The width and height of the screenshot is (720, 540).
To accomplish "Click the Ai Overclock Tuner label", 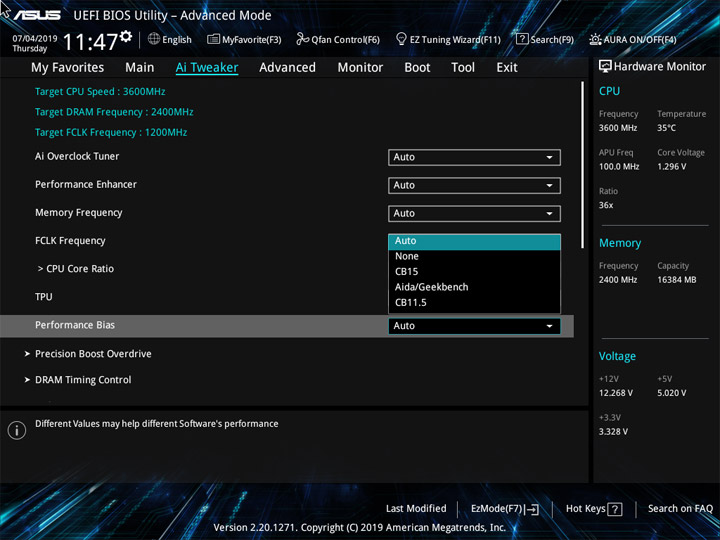I will pos(77,157).
